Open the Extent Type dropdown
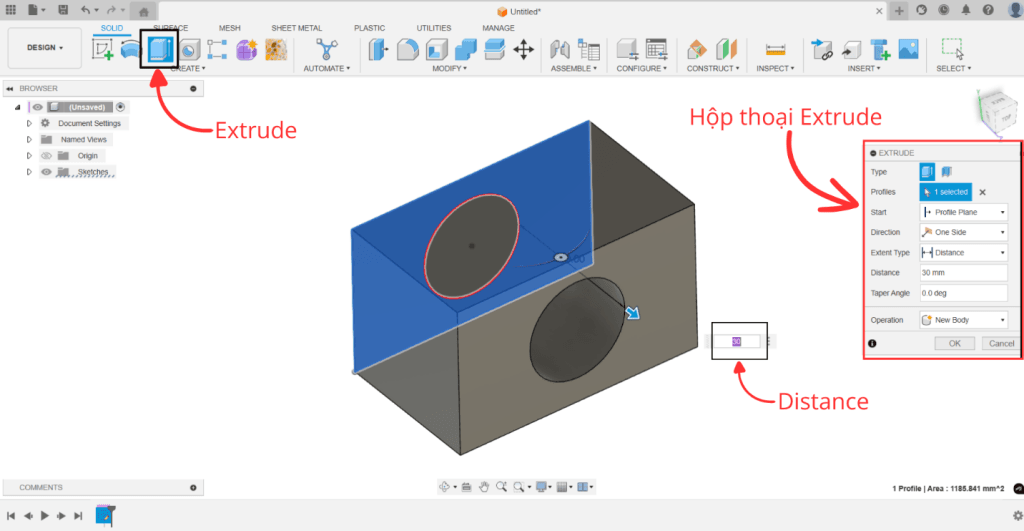 [962, 253]
